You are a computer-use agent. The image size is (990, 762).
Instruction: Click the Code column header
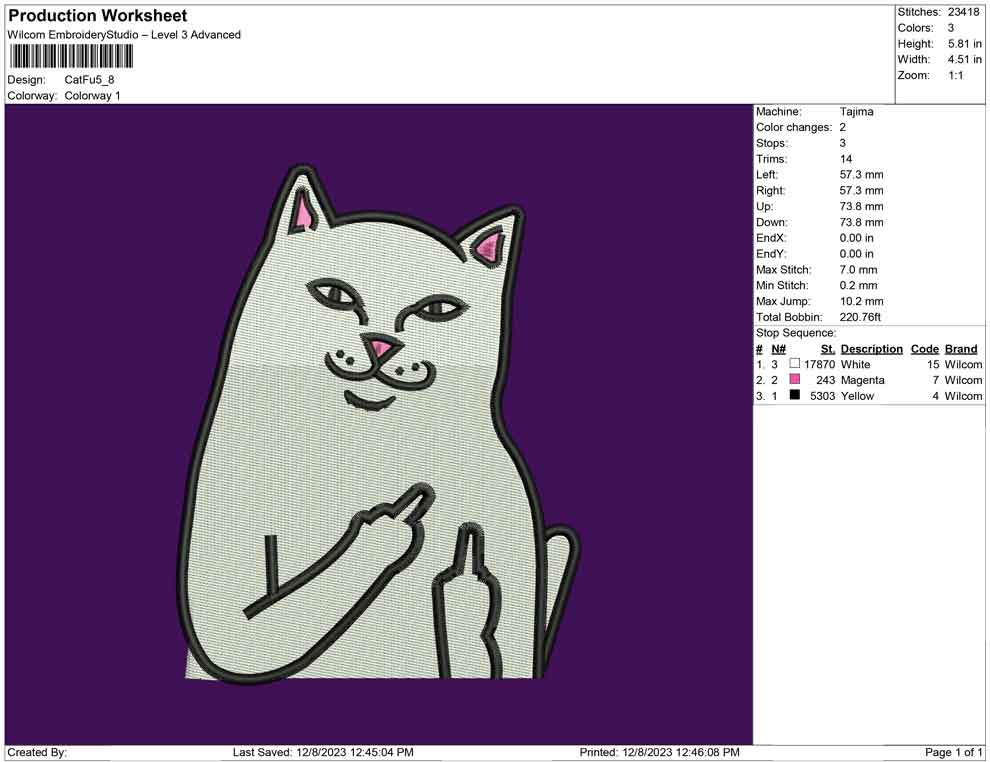click(924, 349)
